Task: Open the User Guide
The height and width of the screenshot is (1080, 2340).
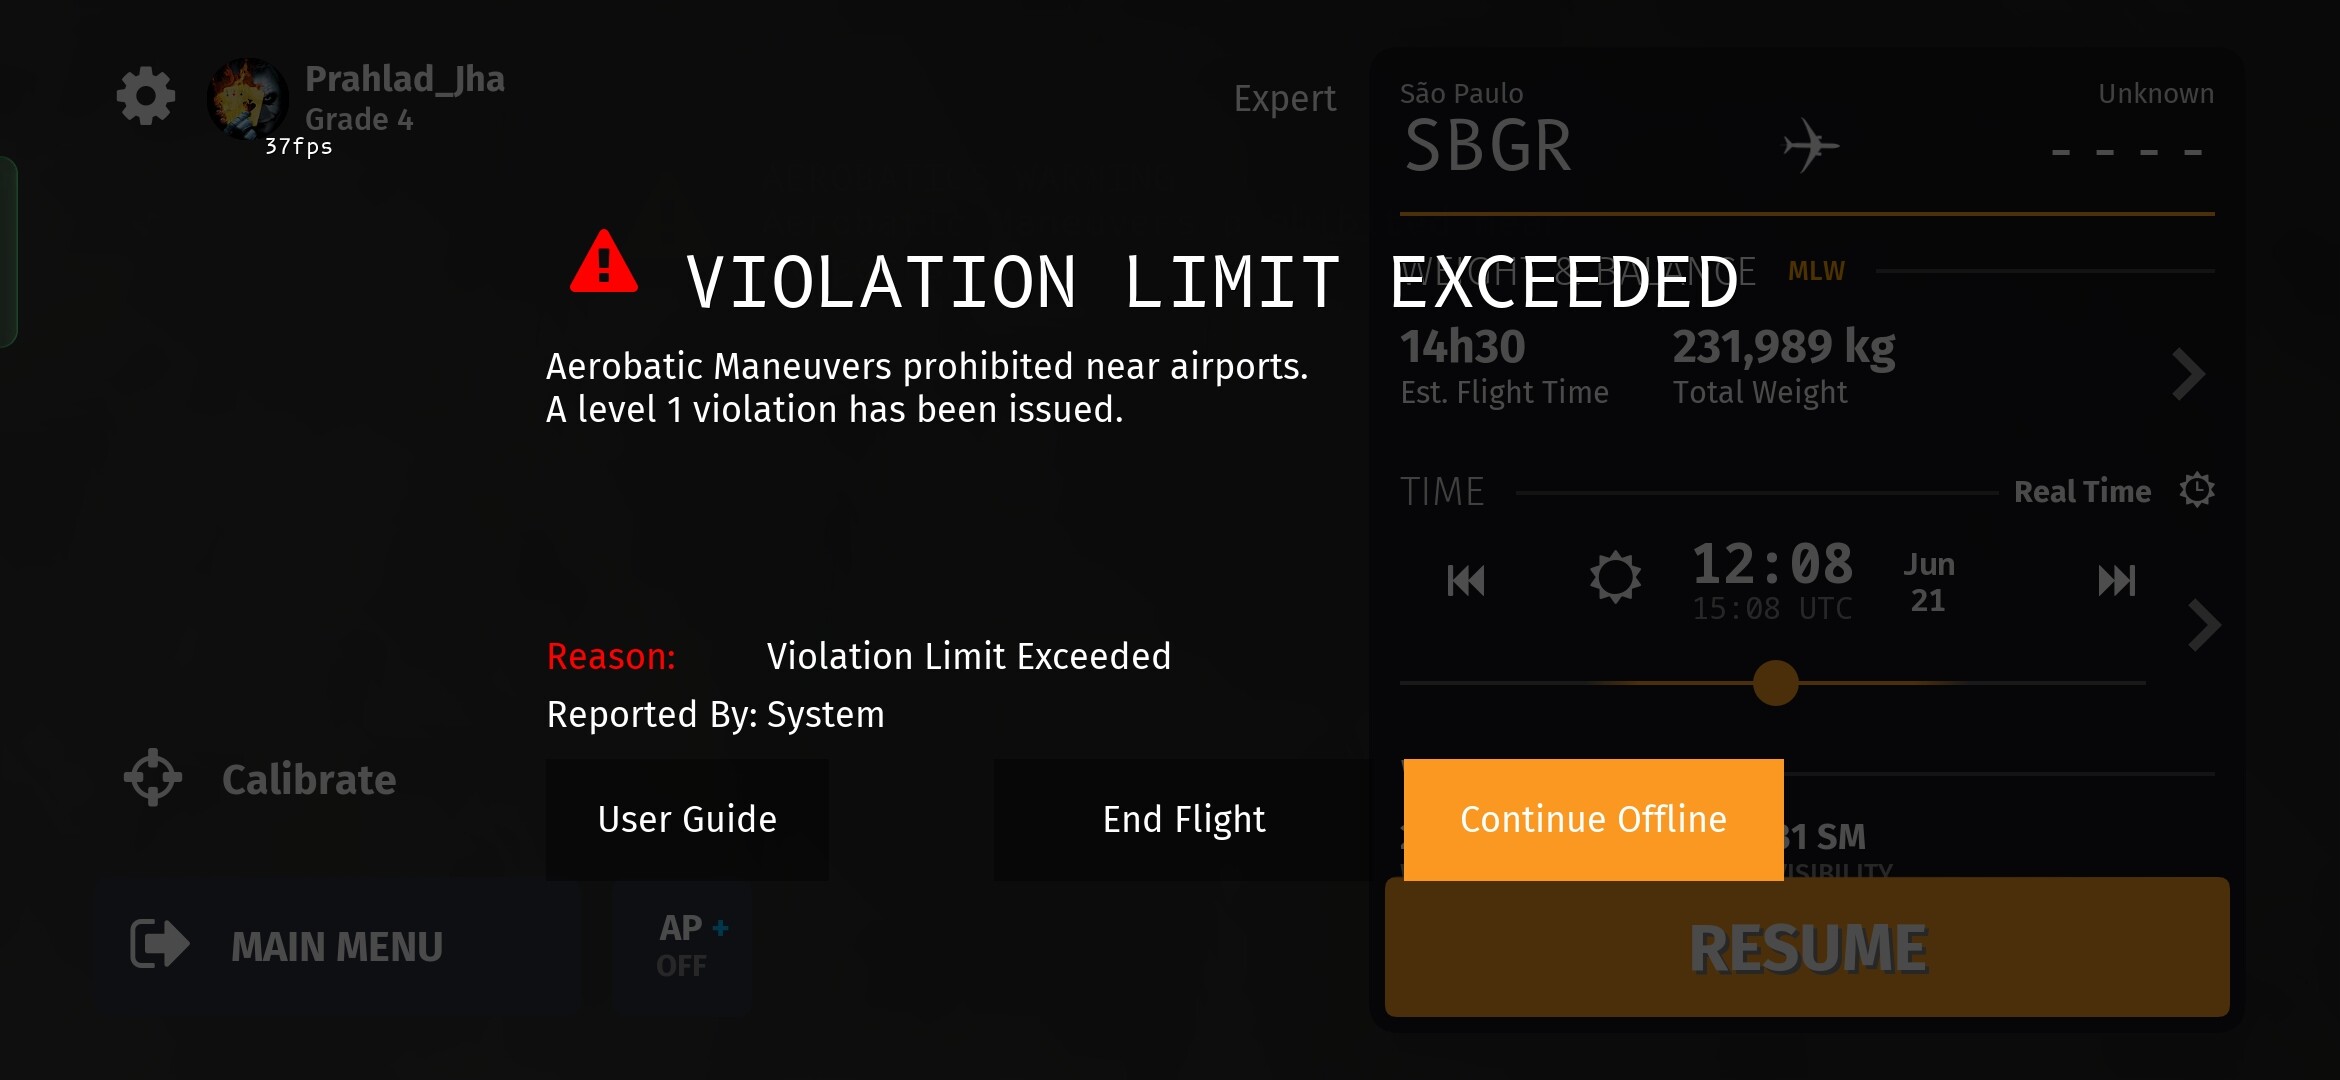Action: click(x=687, y=819)
